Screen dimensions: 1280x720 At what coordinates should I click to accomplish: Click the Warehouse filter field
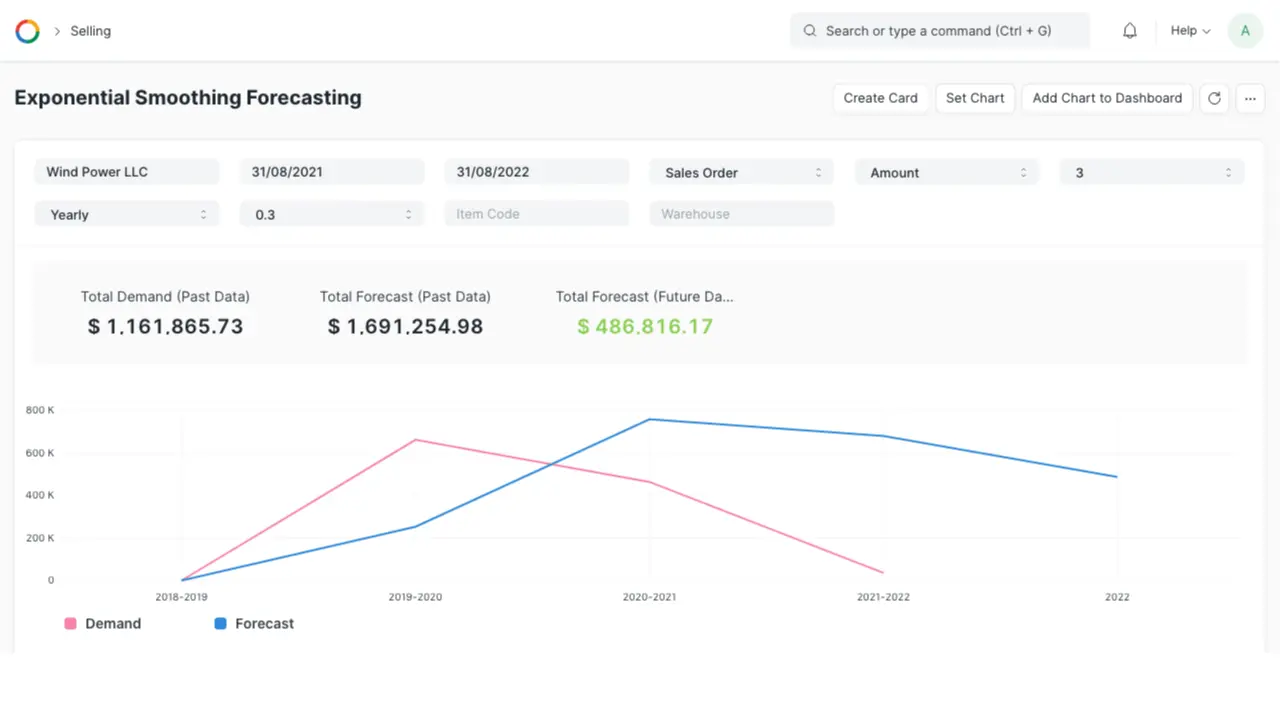[741, 214]
